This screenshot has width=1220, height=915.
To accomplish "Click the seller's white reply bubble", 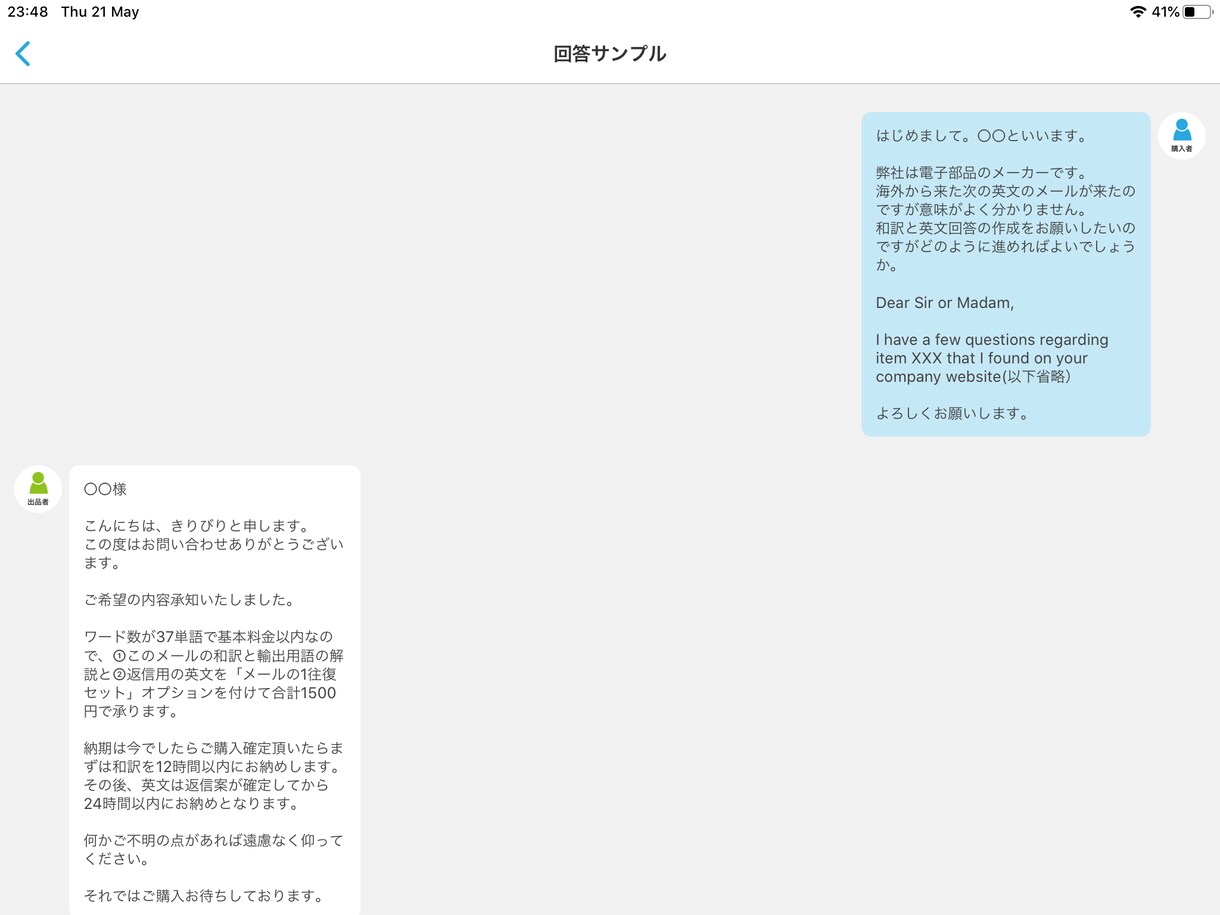I will point(214,690).
